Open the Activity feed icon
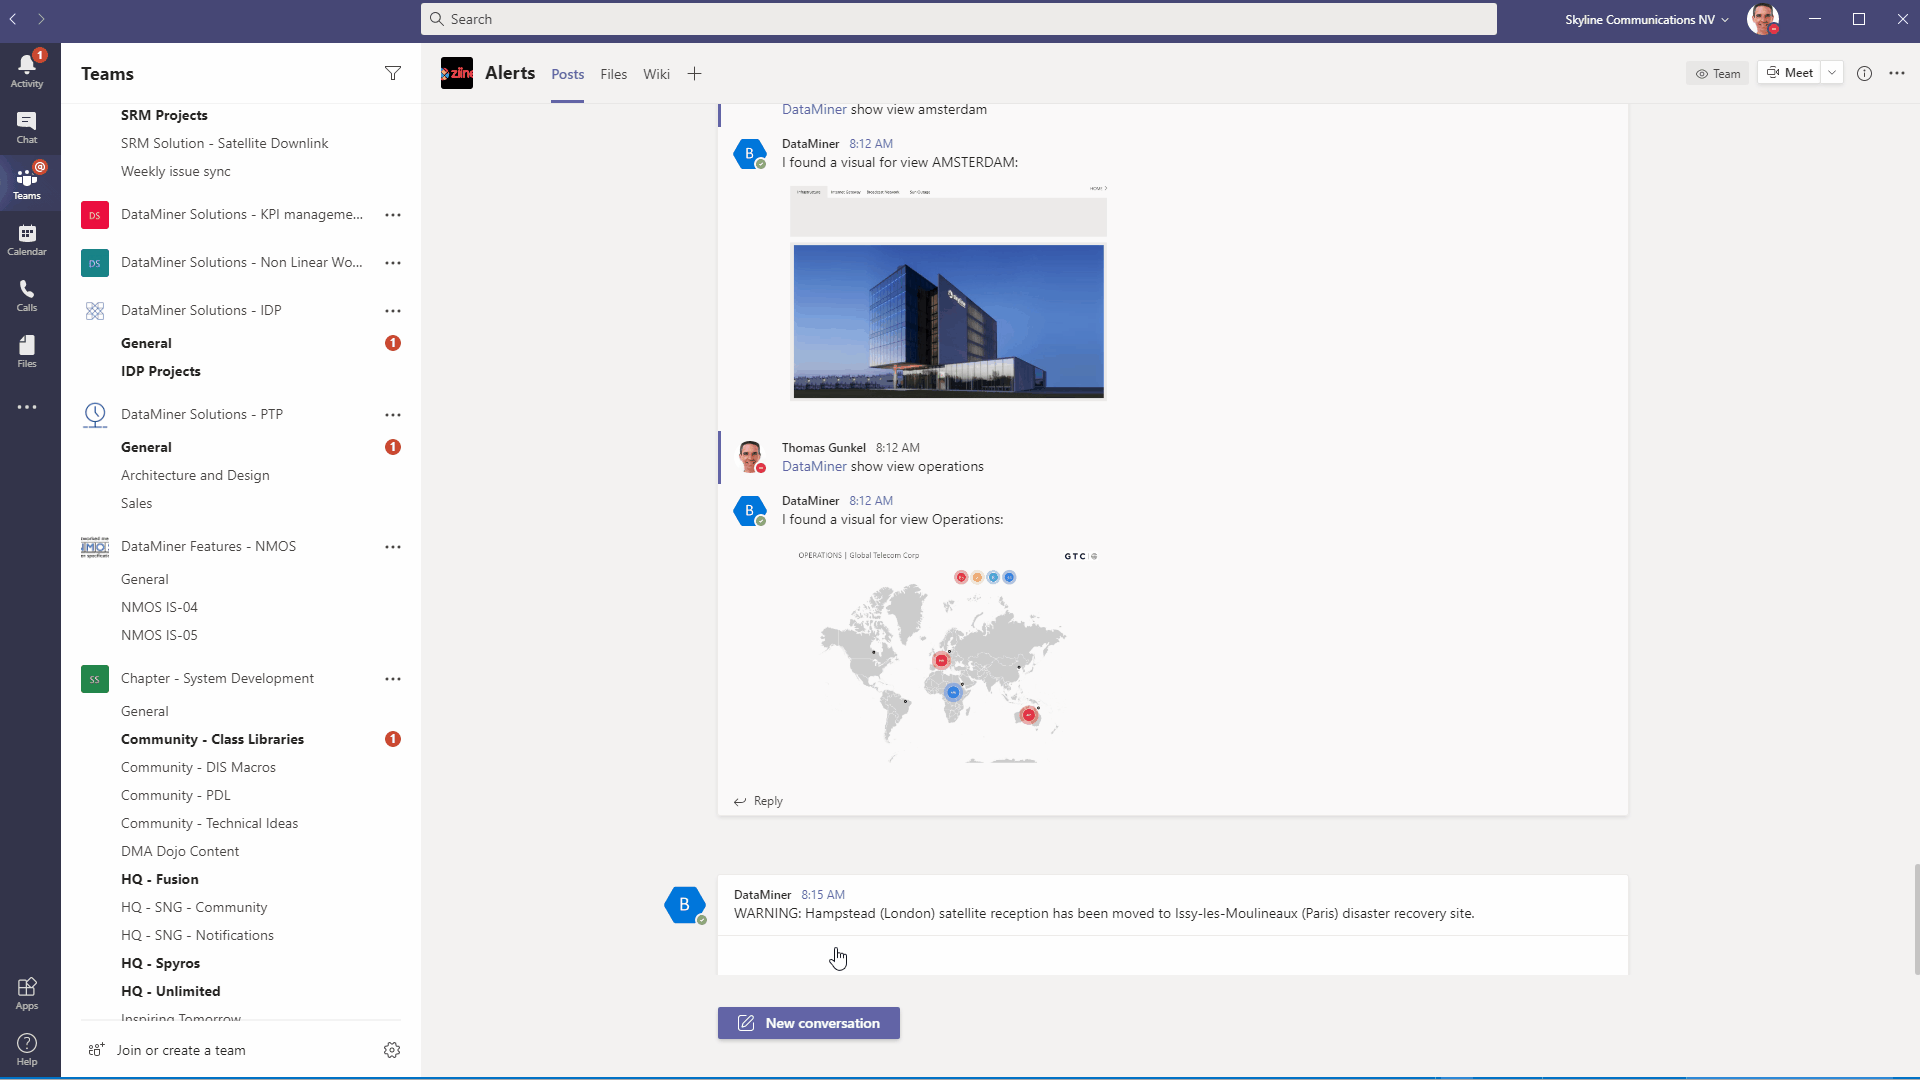Screen dimensions: 1920x1080 tap(27, 70)
